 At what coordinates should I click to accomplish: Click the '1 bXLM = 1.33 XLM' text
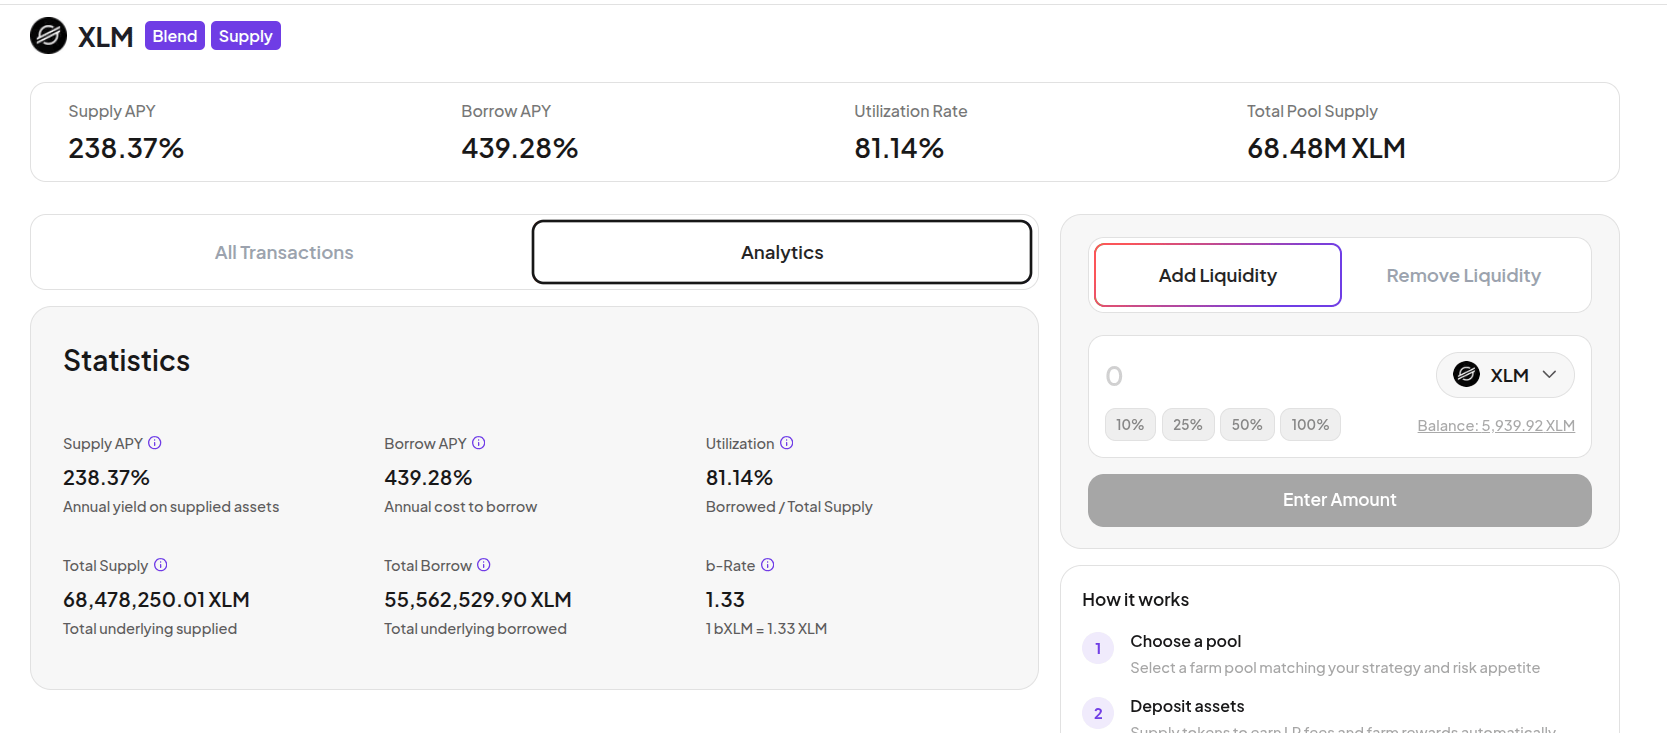[x=766, y=629]
